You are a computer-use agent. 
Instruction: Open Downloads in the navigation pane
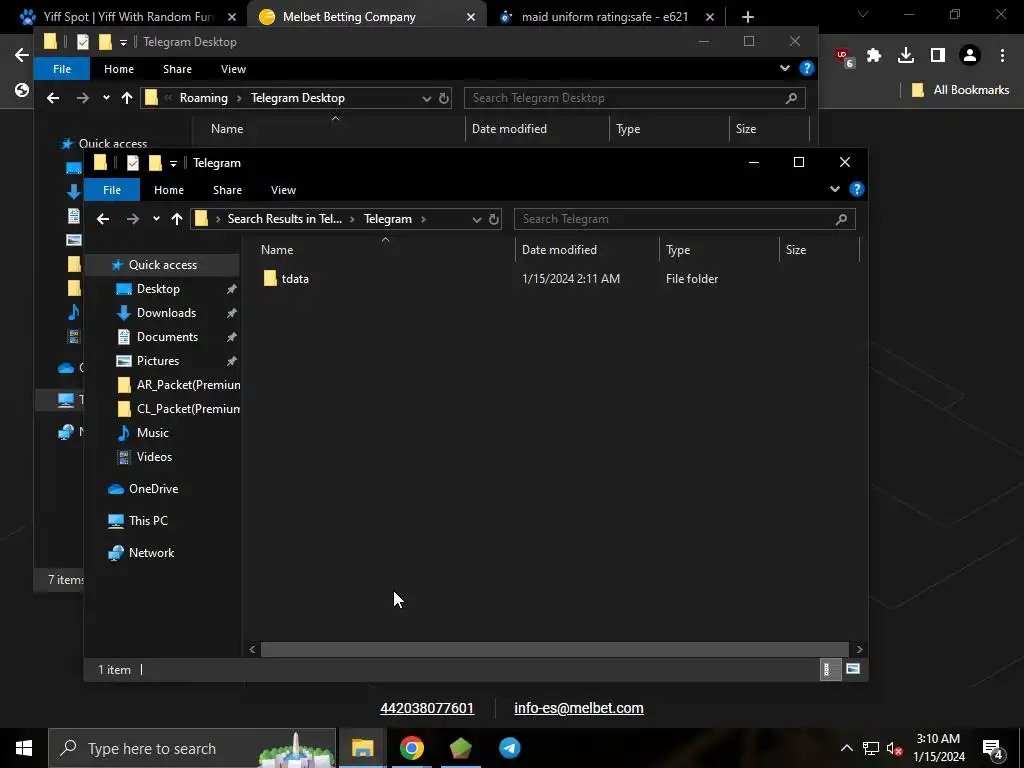coord(166,313)
